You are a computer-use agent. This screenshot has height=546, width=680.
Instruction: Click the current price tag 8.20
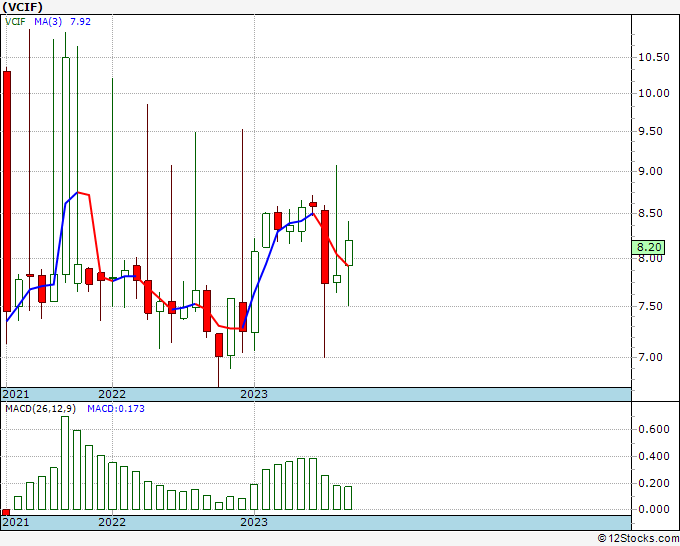pos(648,247)
